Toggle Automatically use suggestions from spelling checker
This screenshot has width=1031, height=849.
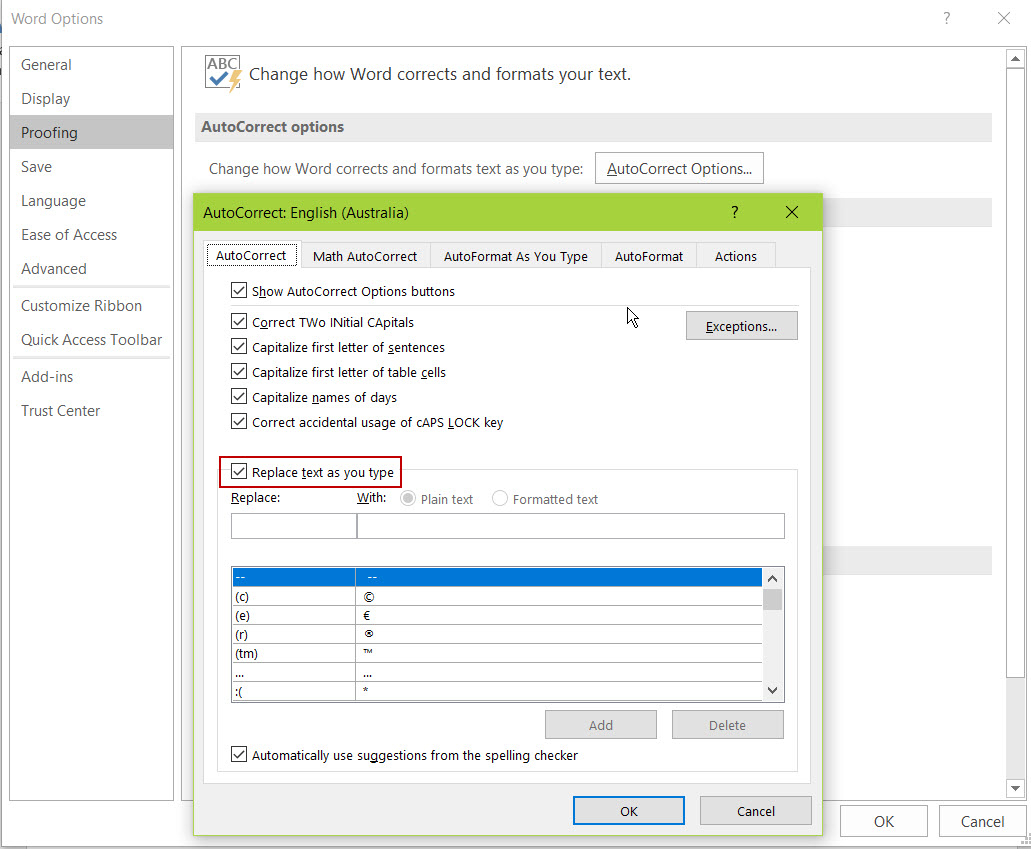point(239,754)
